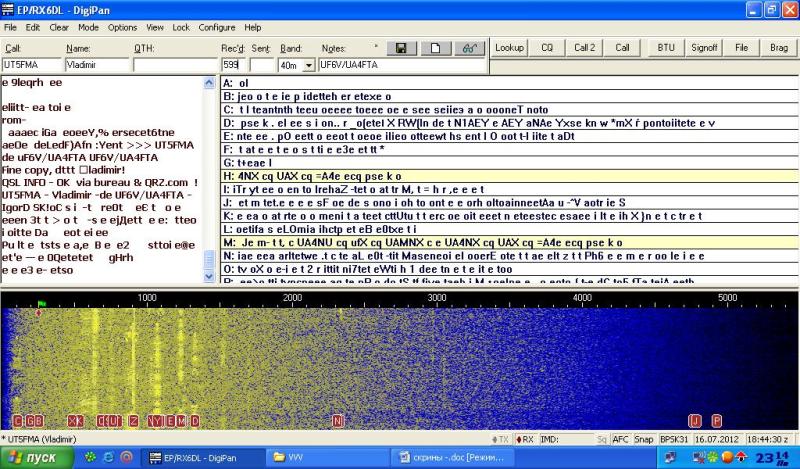Clear the log entry with the blank page icon
The width and height of the screenshot is (800, 469).
pos(435,48)
